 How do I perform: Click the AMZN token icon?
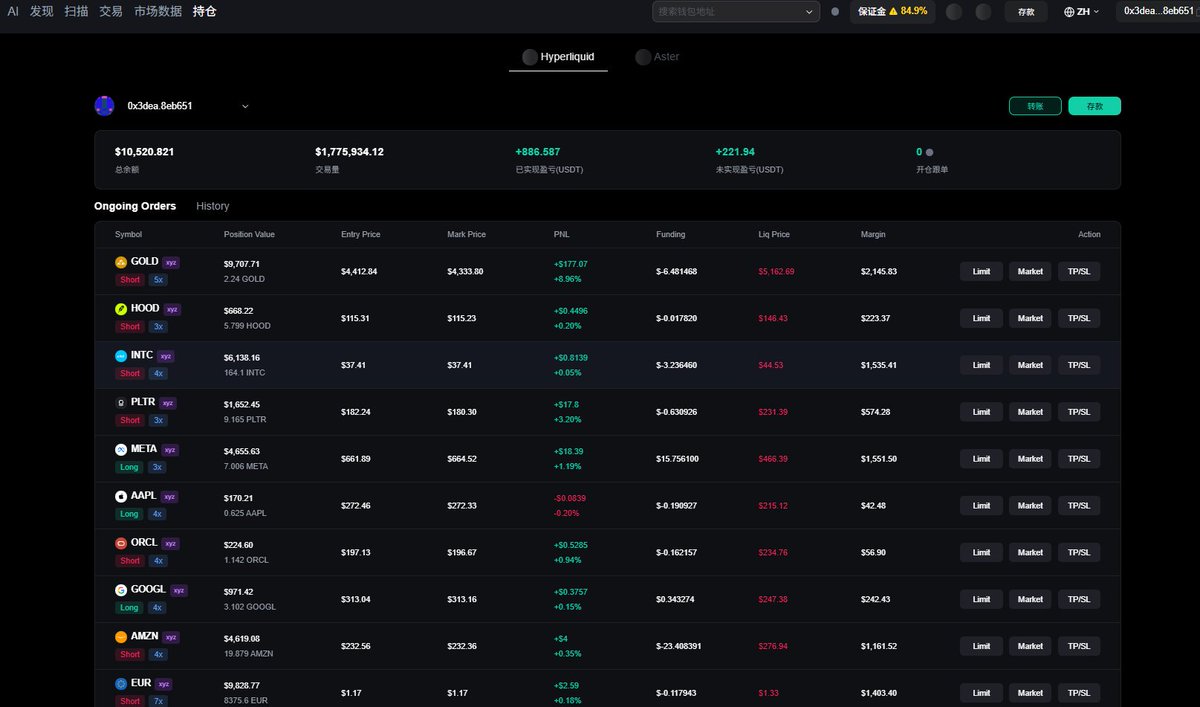[121, 637]
